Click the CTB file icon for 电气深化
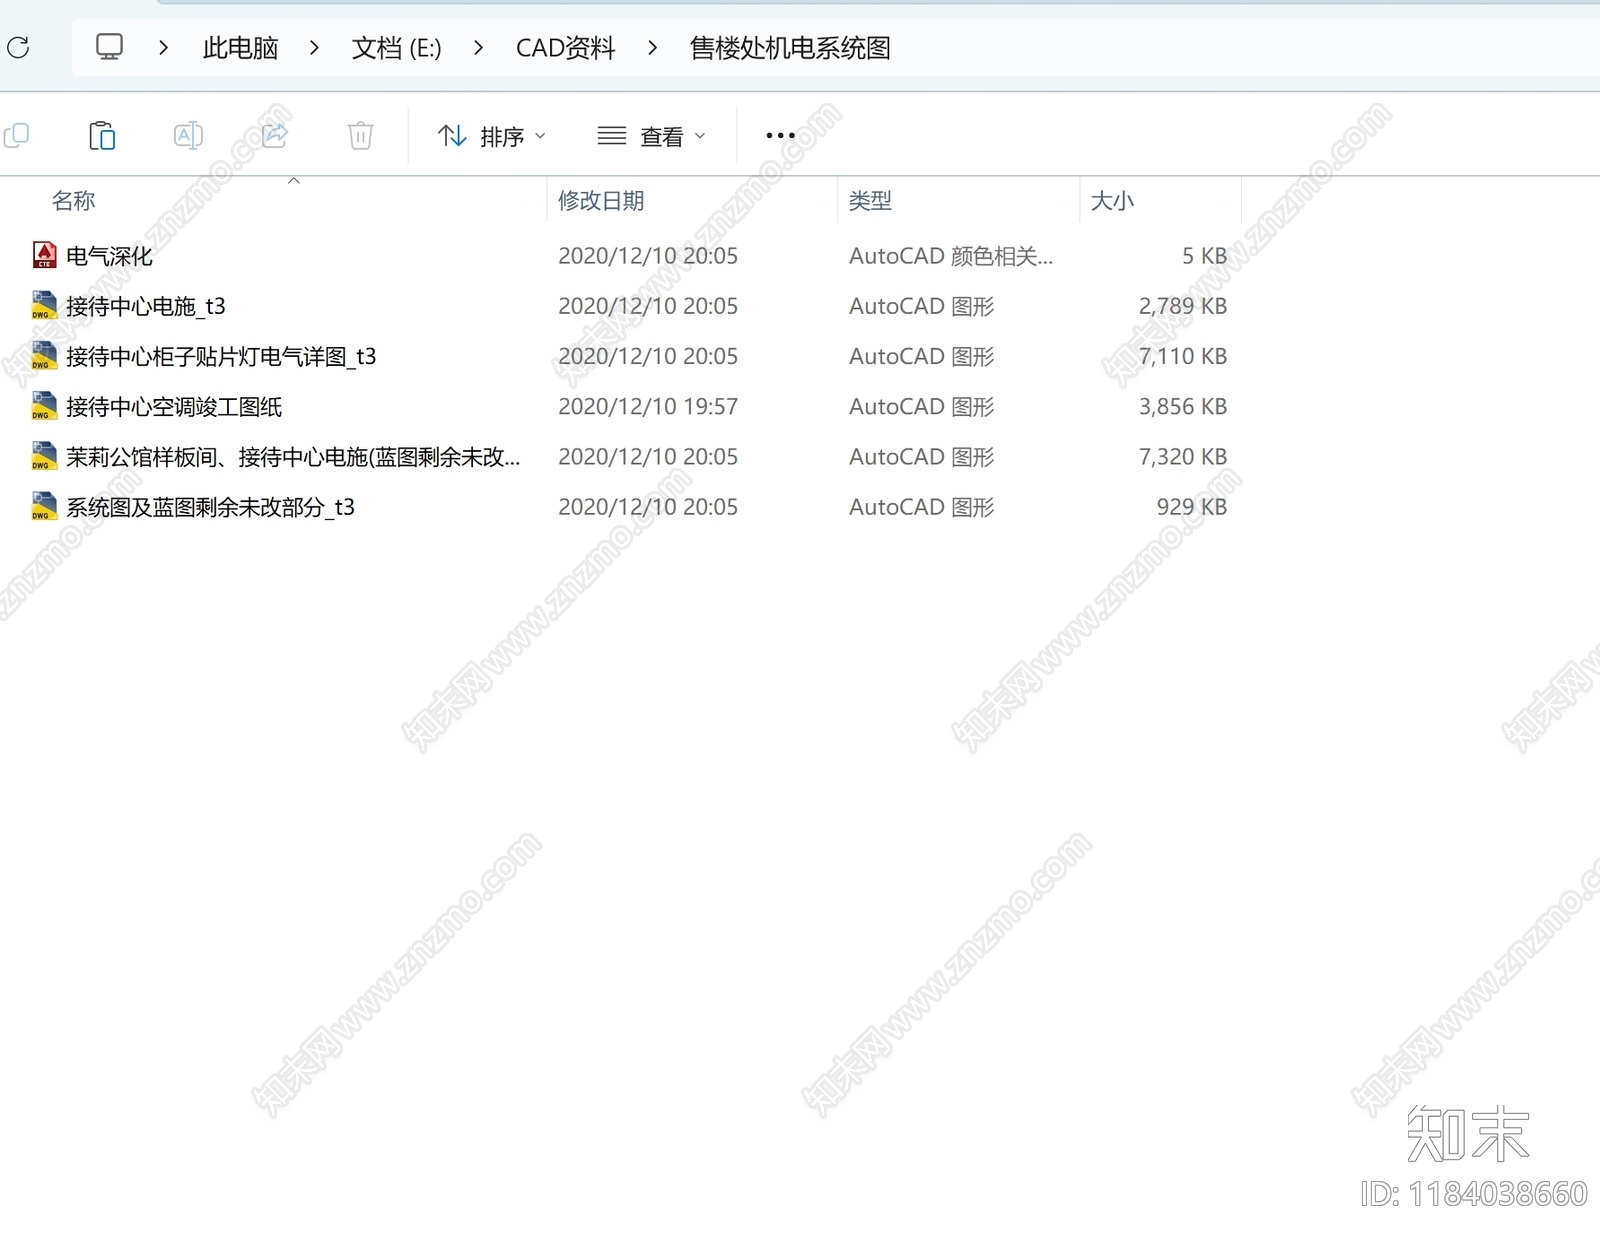 coord(44,255)
